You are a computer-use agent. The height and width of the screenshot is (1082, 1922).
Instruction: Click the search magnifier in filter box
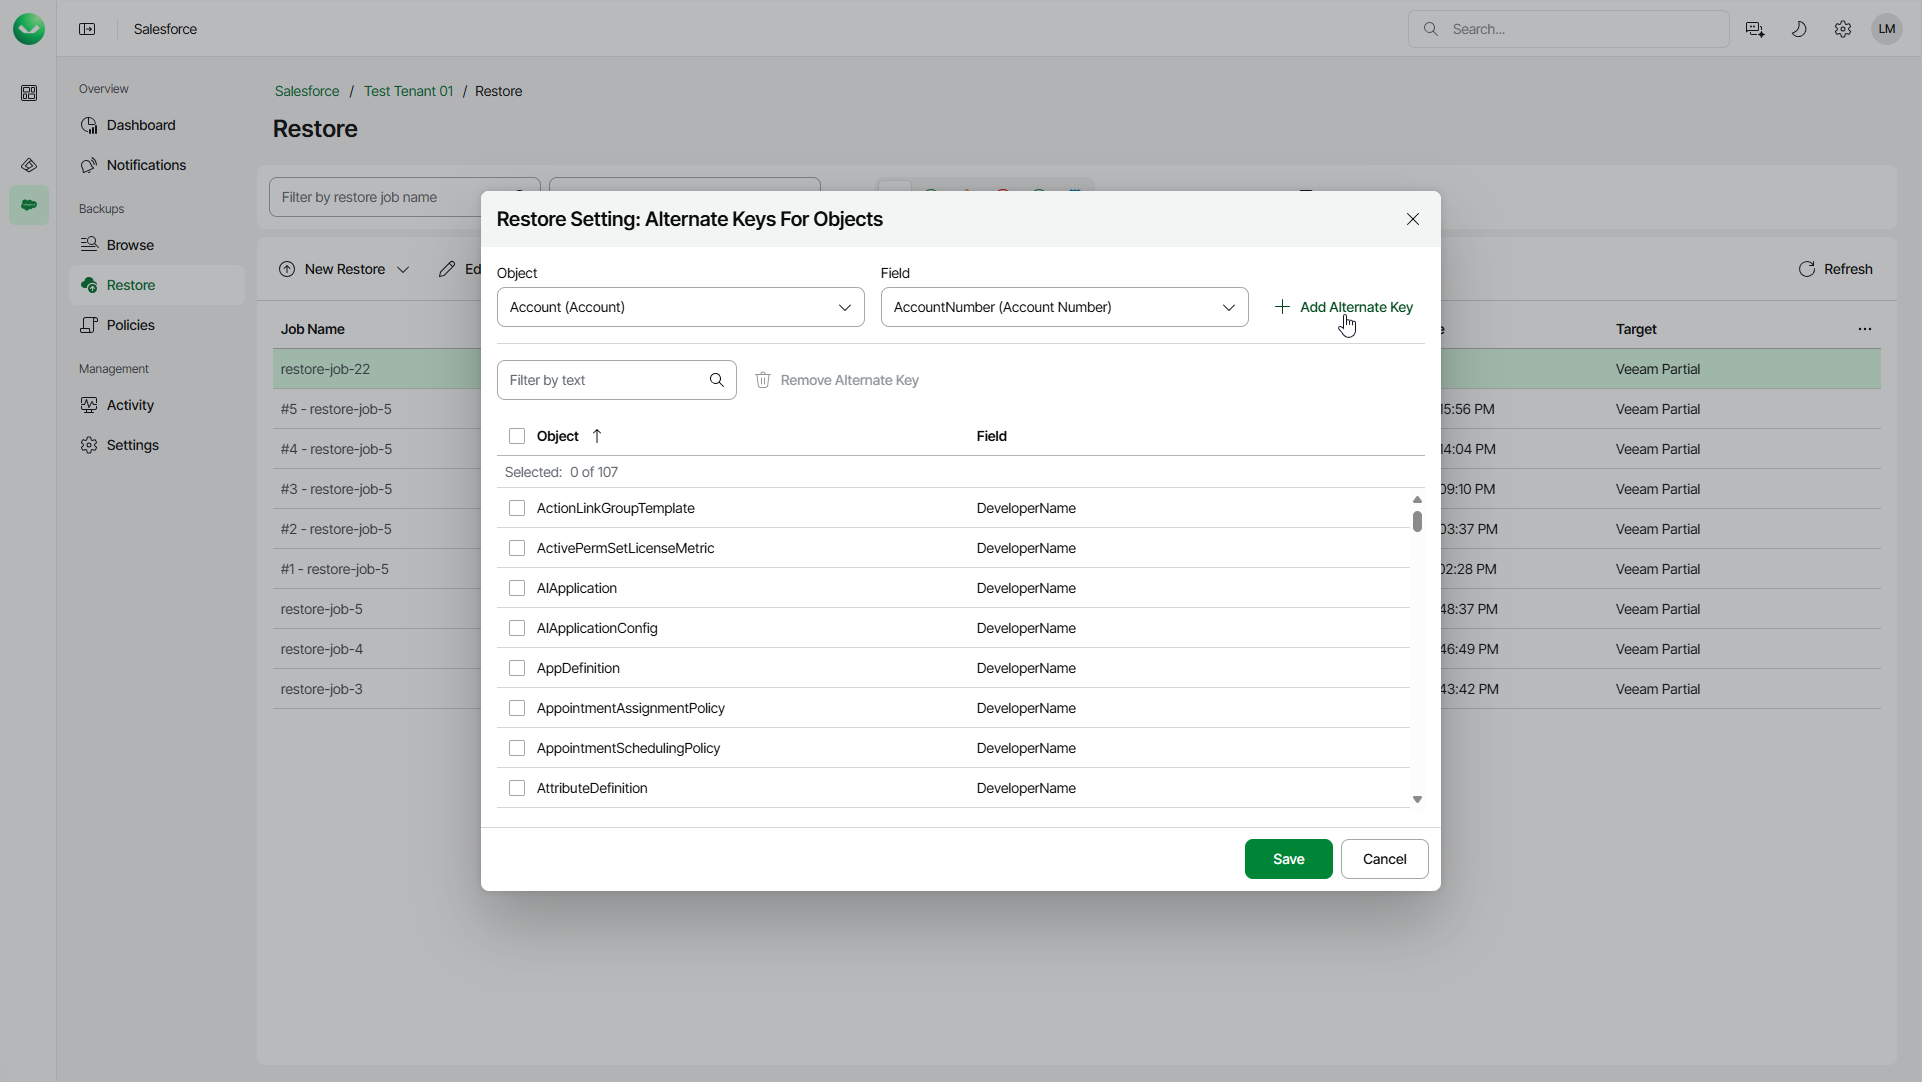(716, 380)
